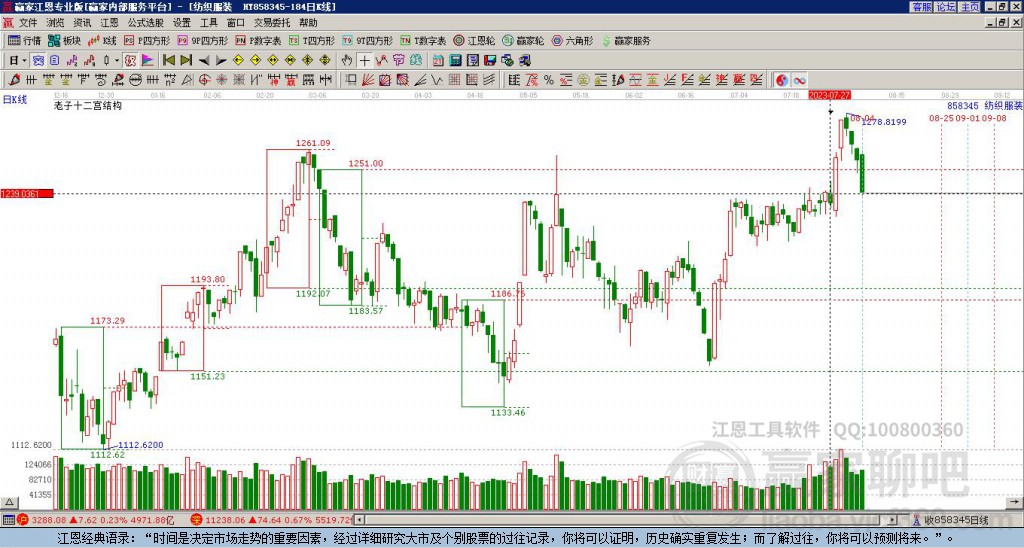Click the black right-pointing arrow icon
The height and width of the screenshot is (548, 1024).
(x=221, y=60)
